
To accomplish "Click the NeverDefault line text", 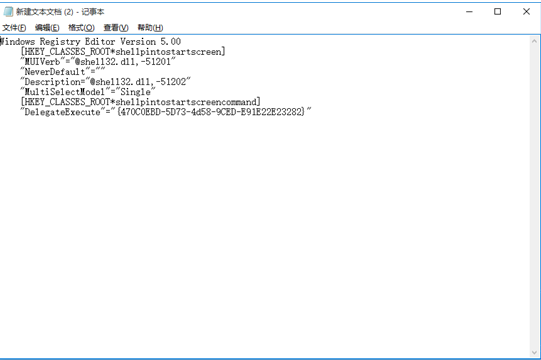I will click(63, 72).
